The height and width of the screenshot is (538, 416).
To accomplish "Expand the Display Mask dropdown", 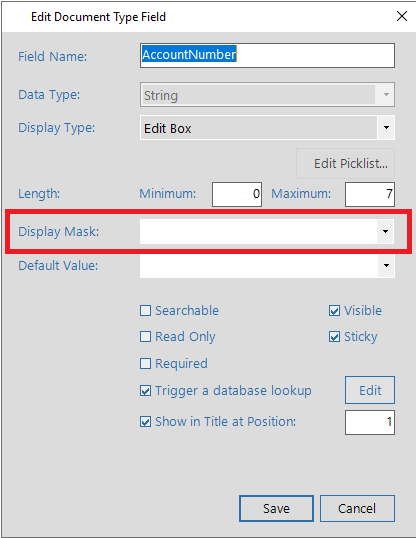I will pos(385,232).
